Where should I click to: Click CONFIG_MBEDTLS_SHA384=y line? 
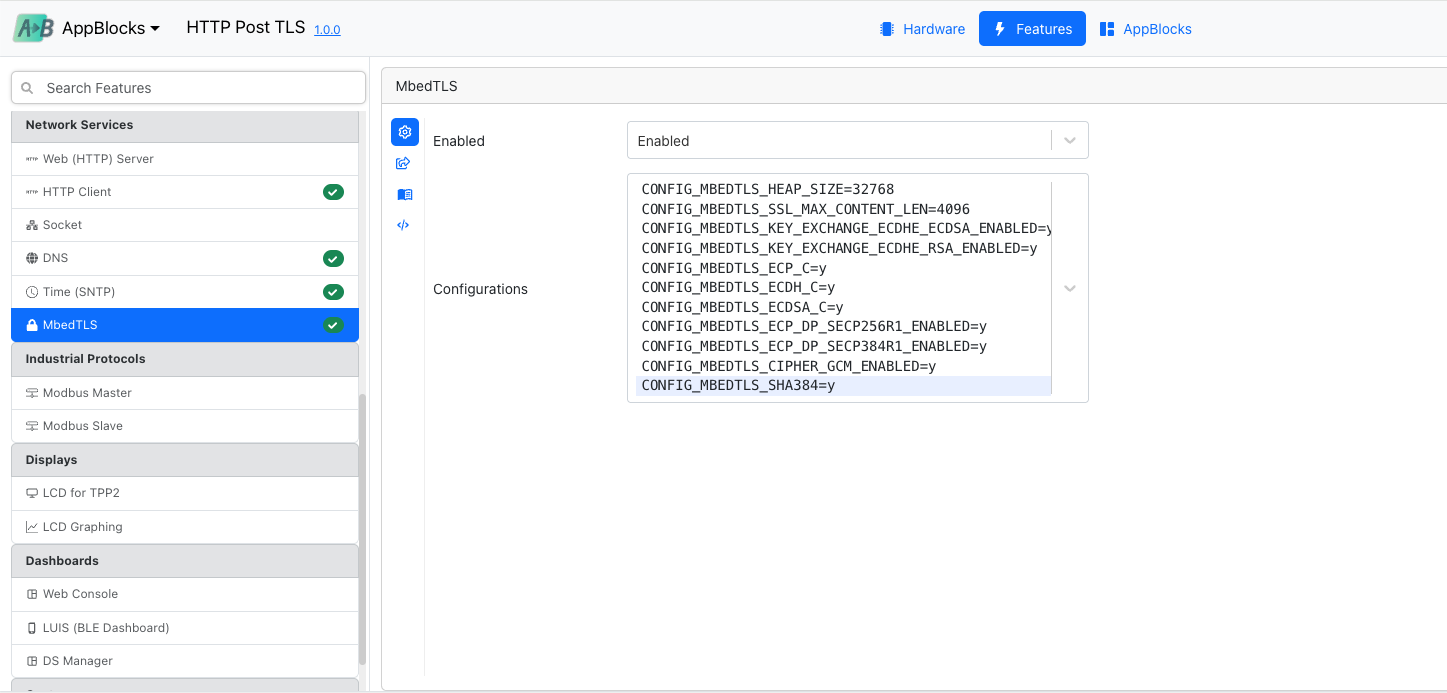[843, 385]
